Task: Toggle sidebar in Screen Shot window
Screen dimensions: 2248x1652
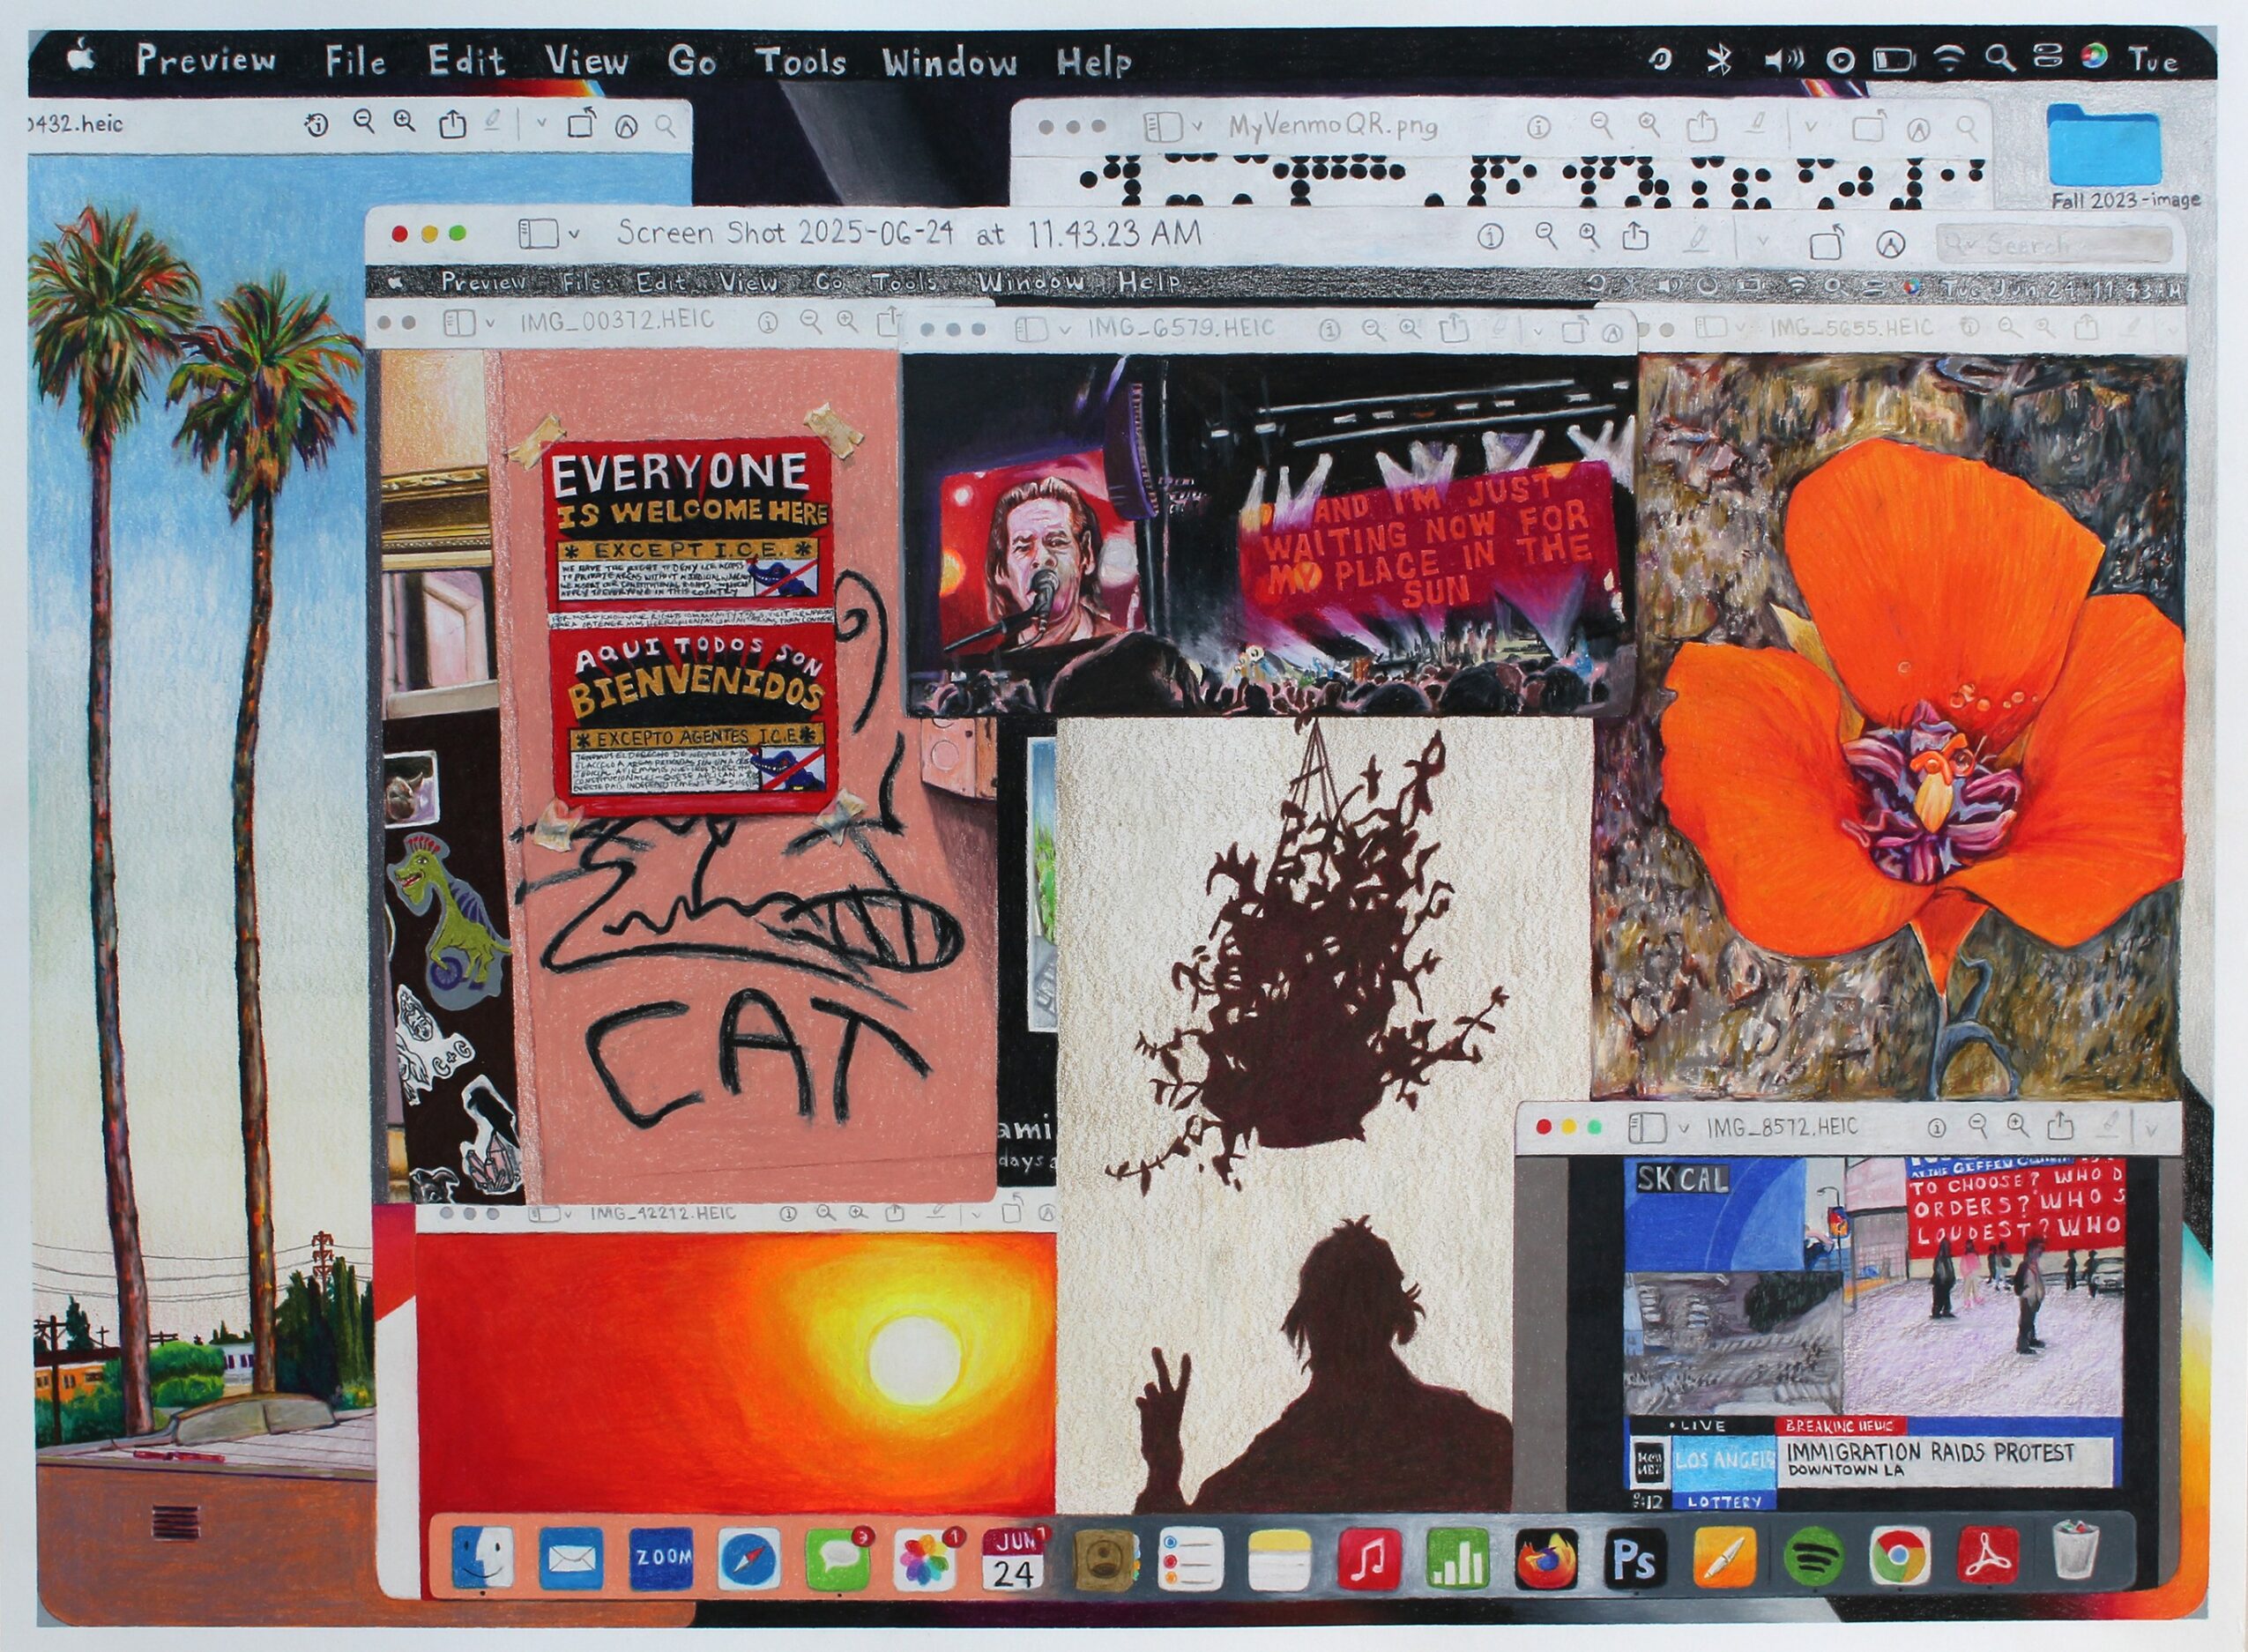Action: coord(537,235)
